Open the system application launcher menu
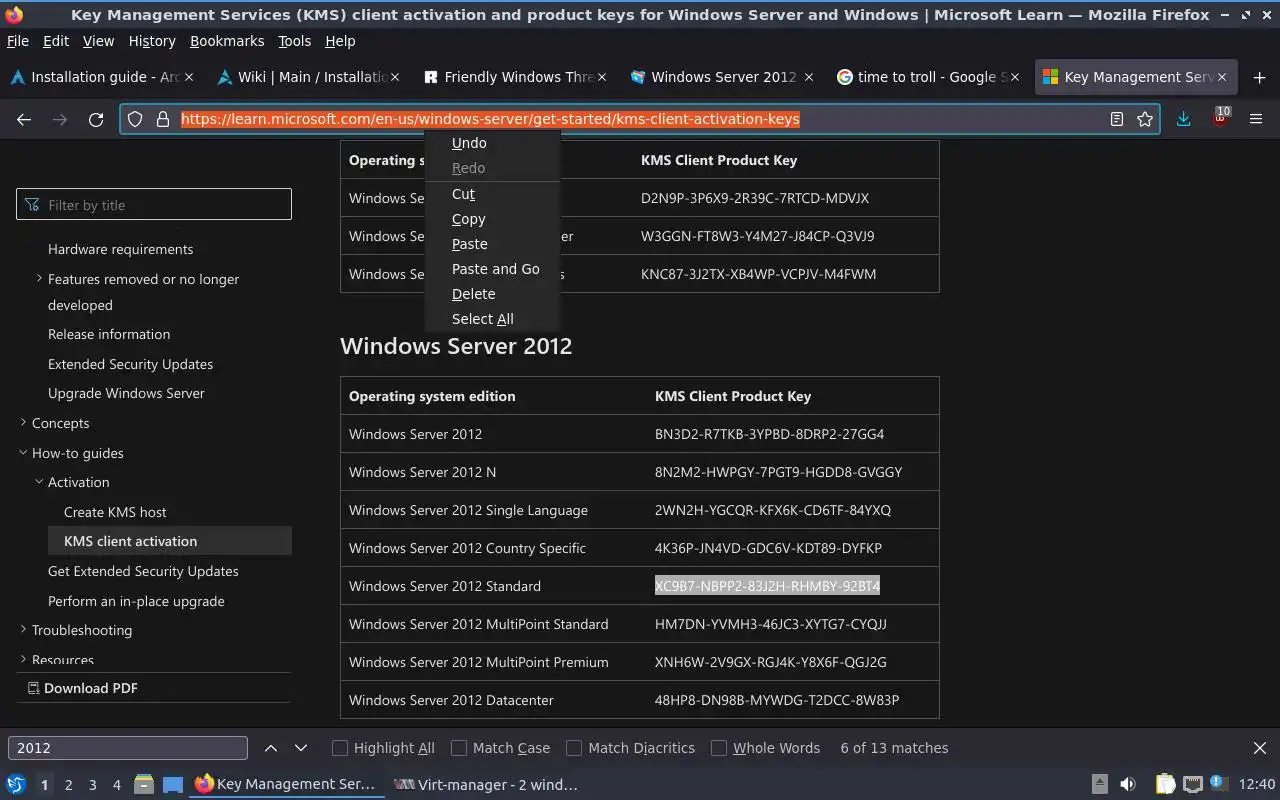This screenshot has width=1280, height=800. click(16, 785)
